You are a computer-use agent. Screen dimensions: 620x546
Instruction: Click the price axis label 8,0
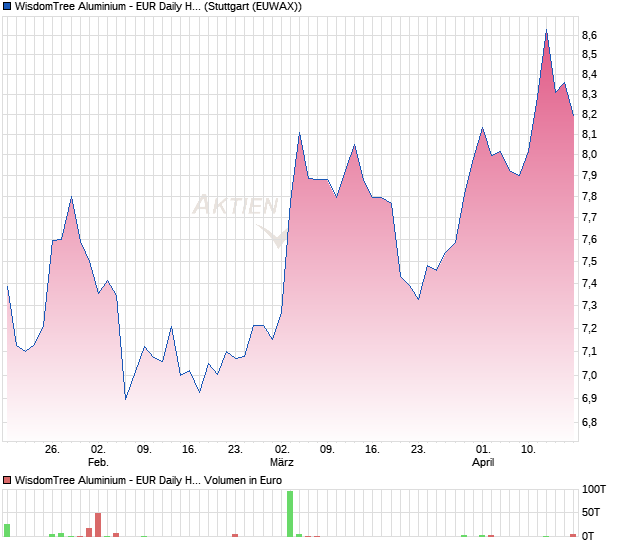click(x=589, y=154)
